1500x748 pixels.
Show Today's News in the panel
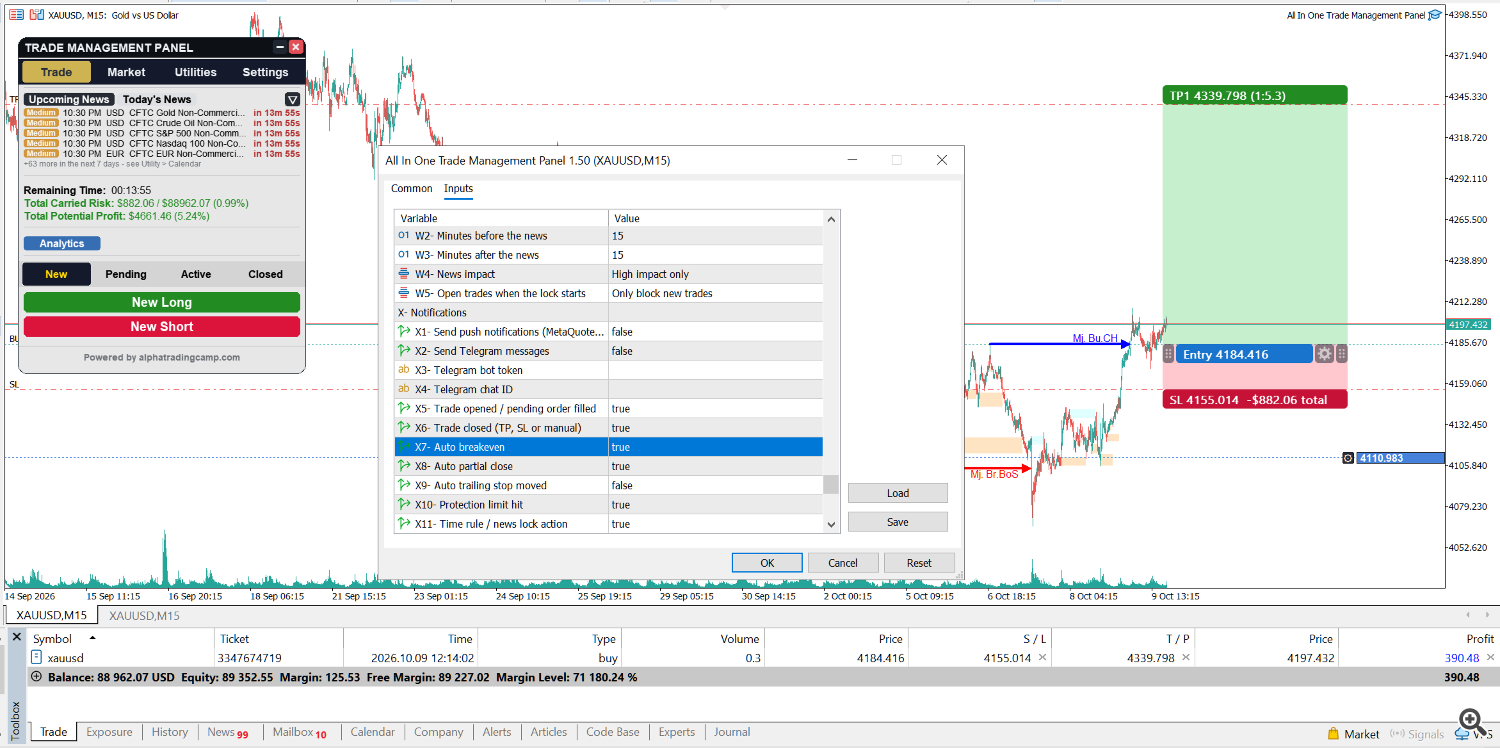pyautogui.click(x=157, y=99)
